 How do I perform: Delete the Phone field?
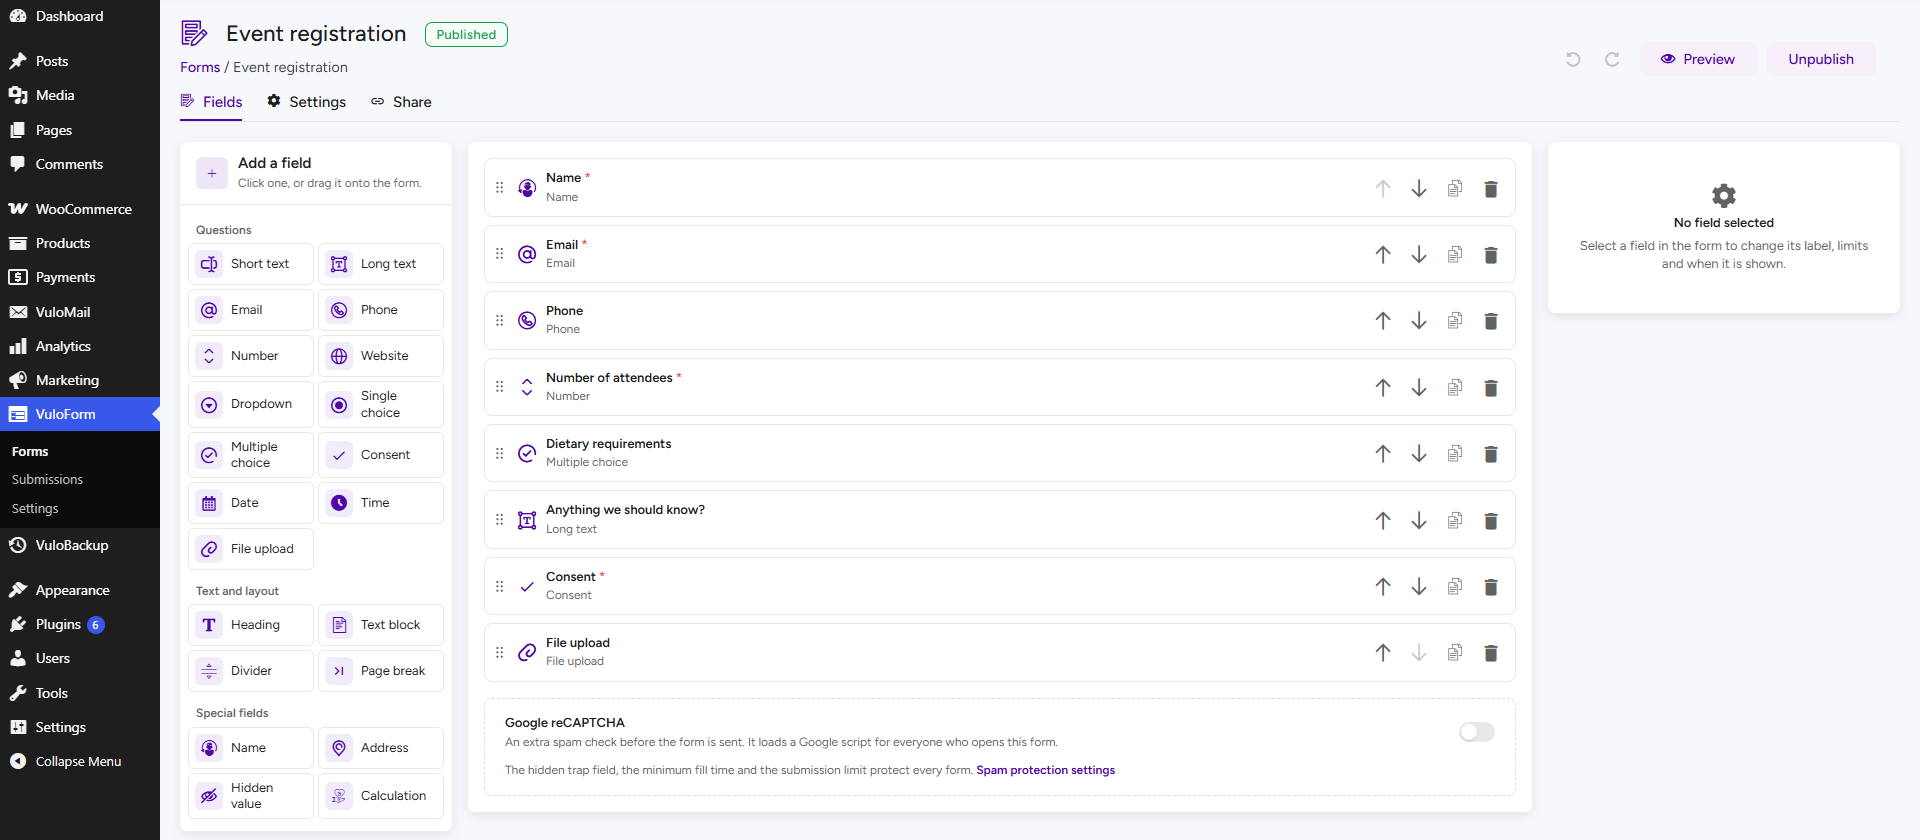pyautogui.click(x=1491, y=321)
